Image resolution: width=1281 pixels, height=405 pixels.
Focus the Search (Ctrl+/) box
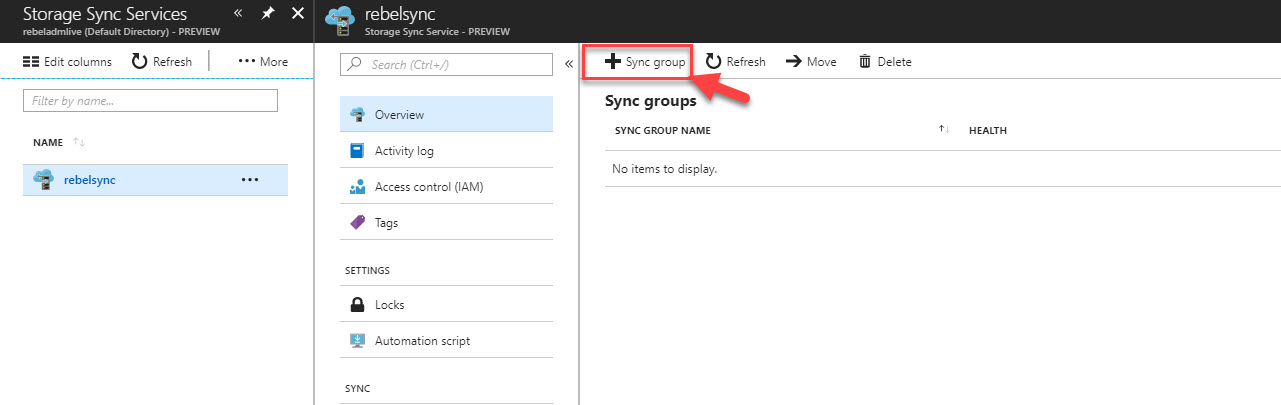coord(446,64)
